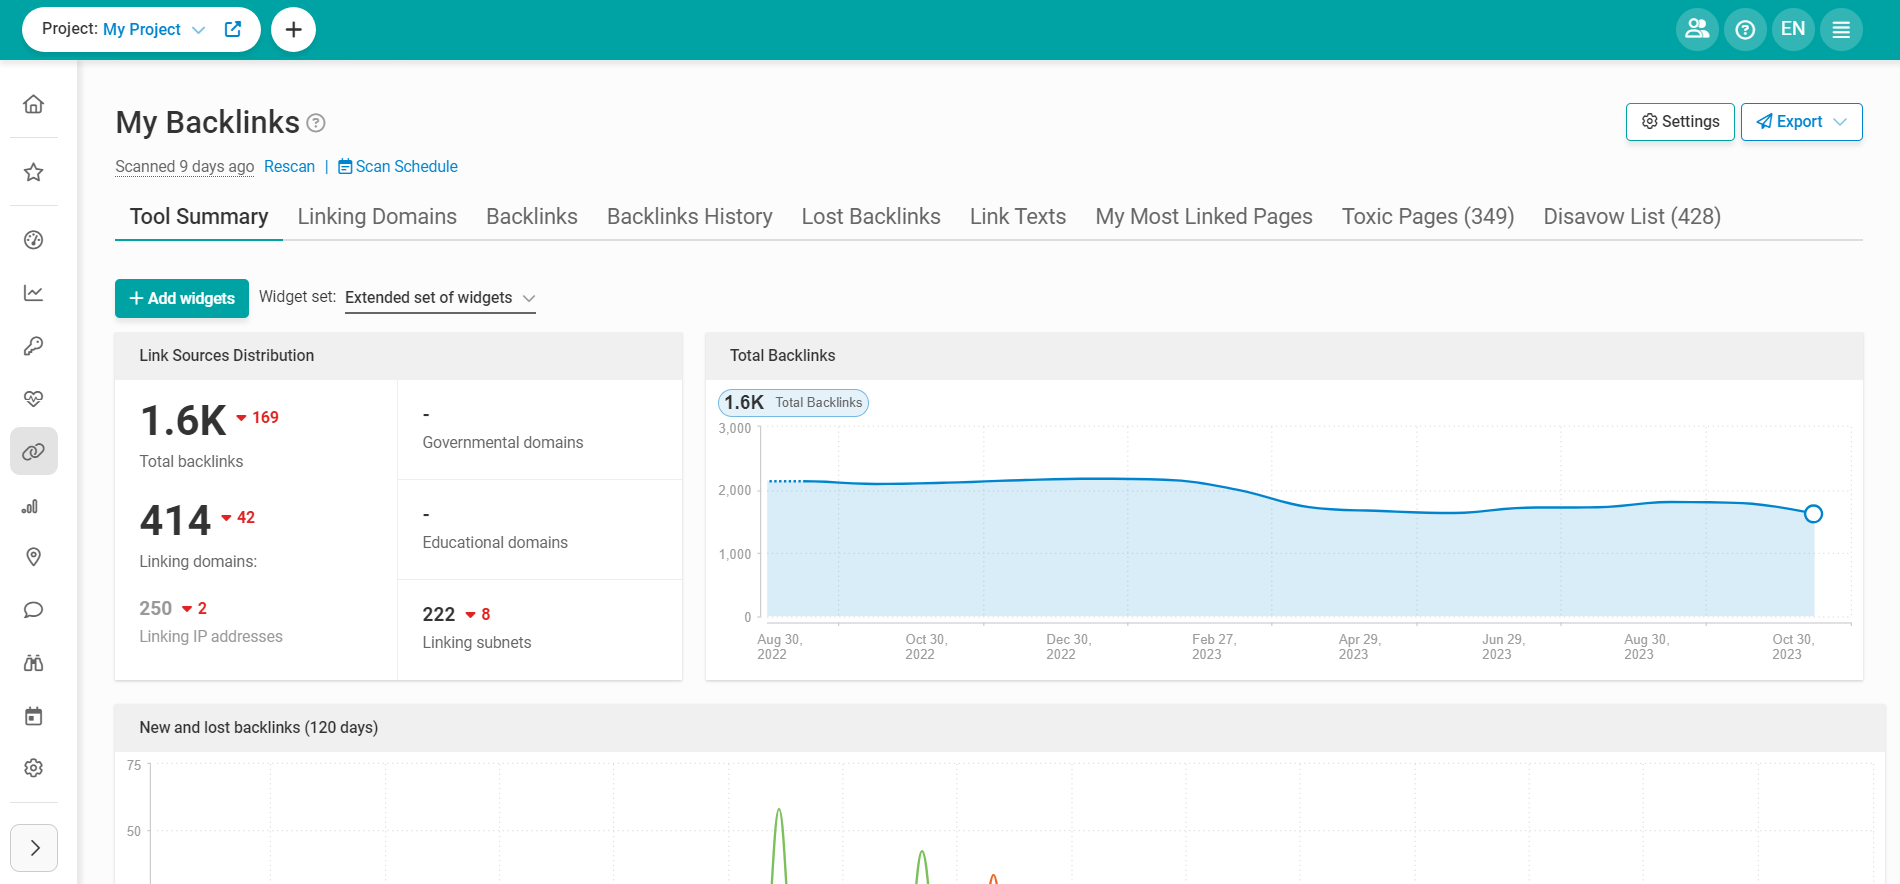This screenshot has height=884, width=1900.
Task: Open the Backlinks History tab
Action: pyautogui.click(x=690, y=217)
